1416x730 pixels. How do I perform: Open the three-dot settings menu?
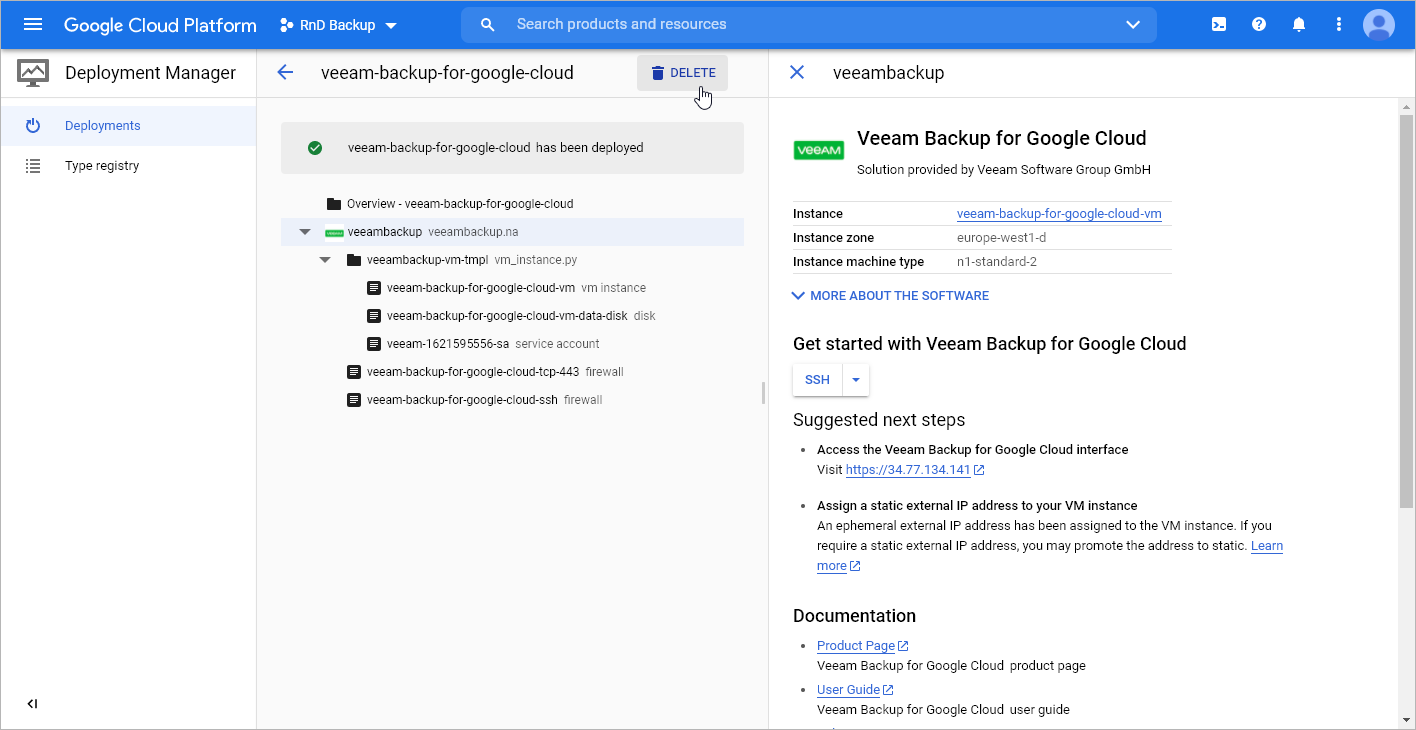click(1339, 25)
